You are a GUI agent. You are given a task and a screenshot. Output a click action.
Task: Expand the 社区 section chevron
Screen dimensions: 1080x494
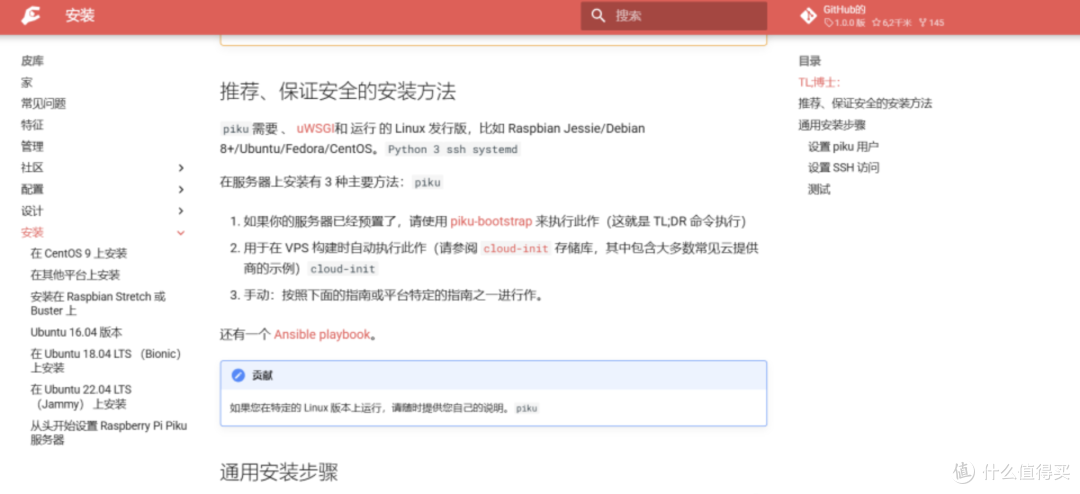pos(180,168)
